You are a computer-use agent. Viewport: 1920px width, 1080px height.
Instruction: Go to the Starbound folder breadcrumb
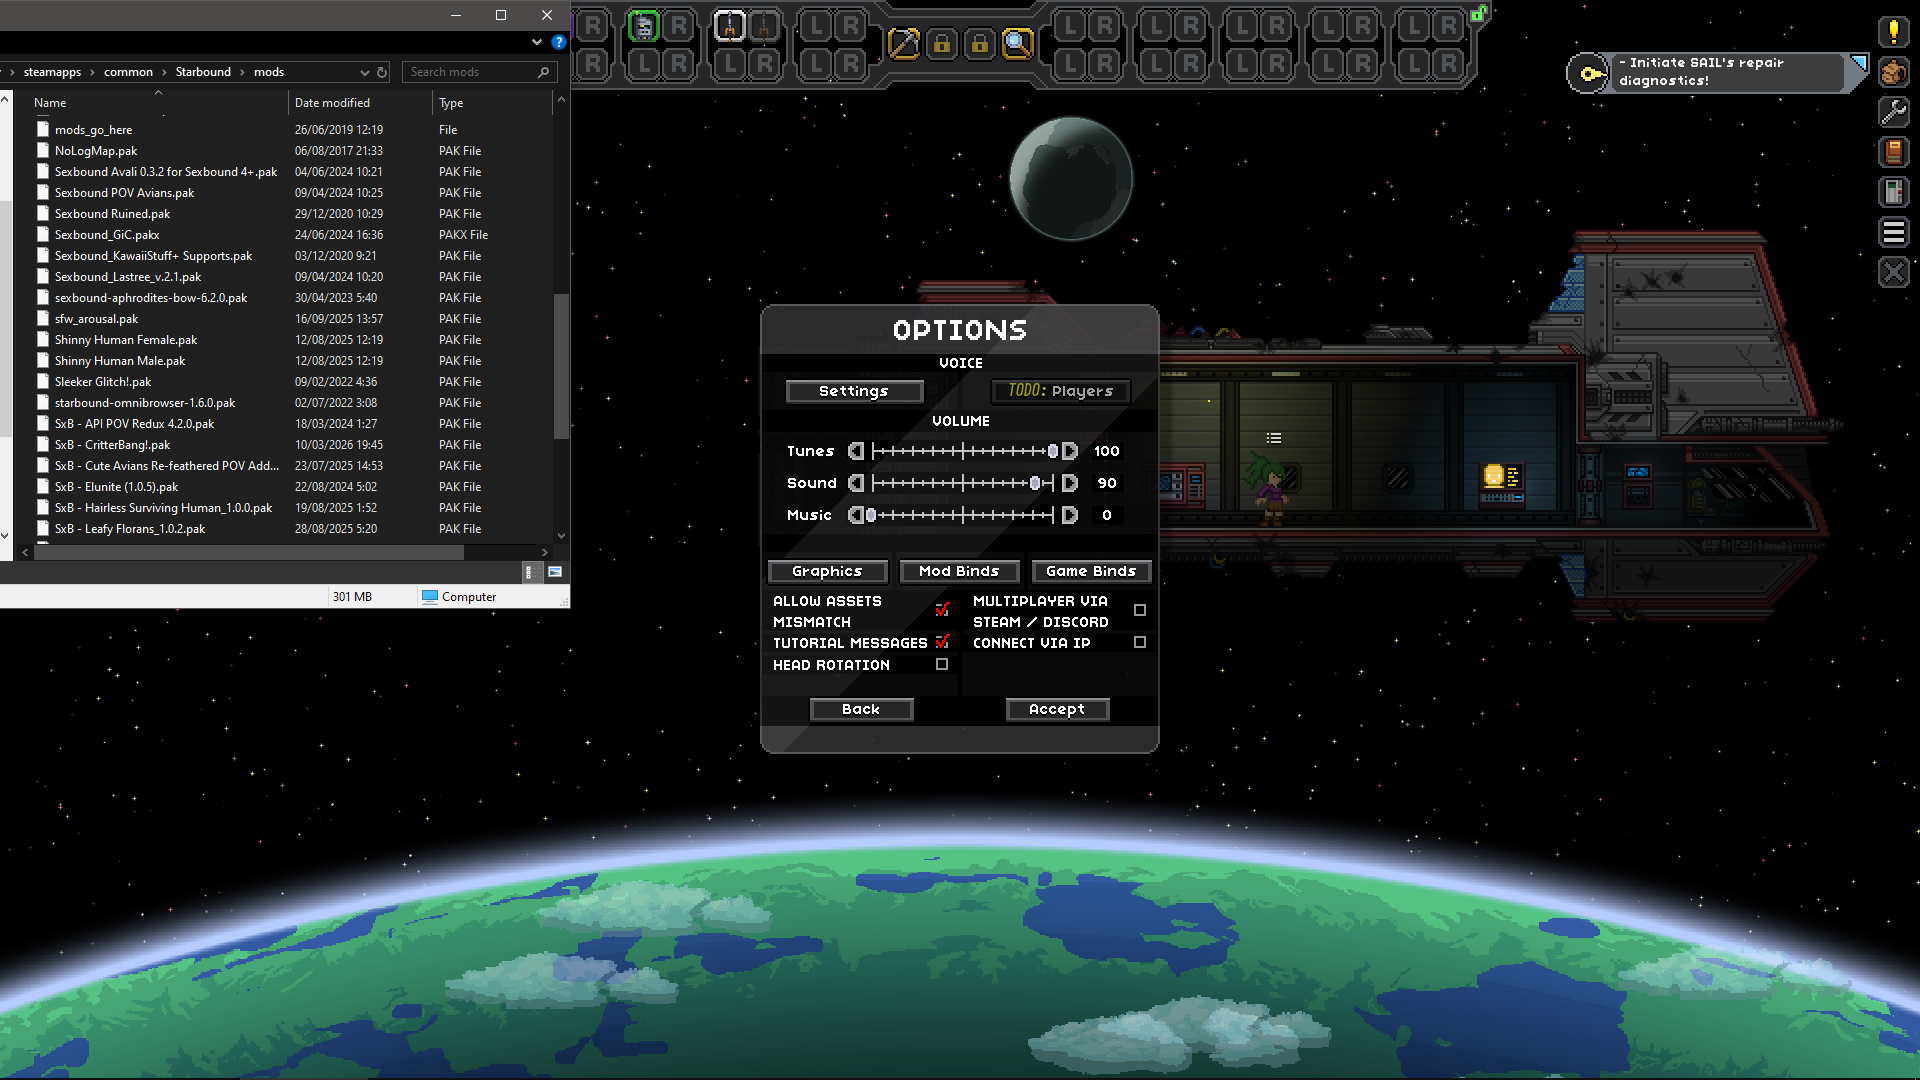point(203,72)
